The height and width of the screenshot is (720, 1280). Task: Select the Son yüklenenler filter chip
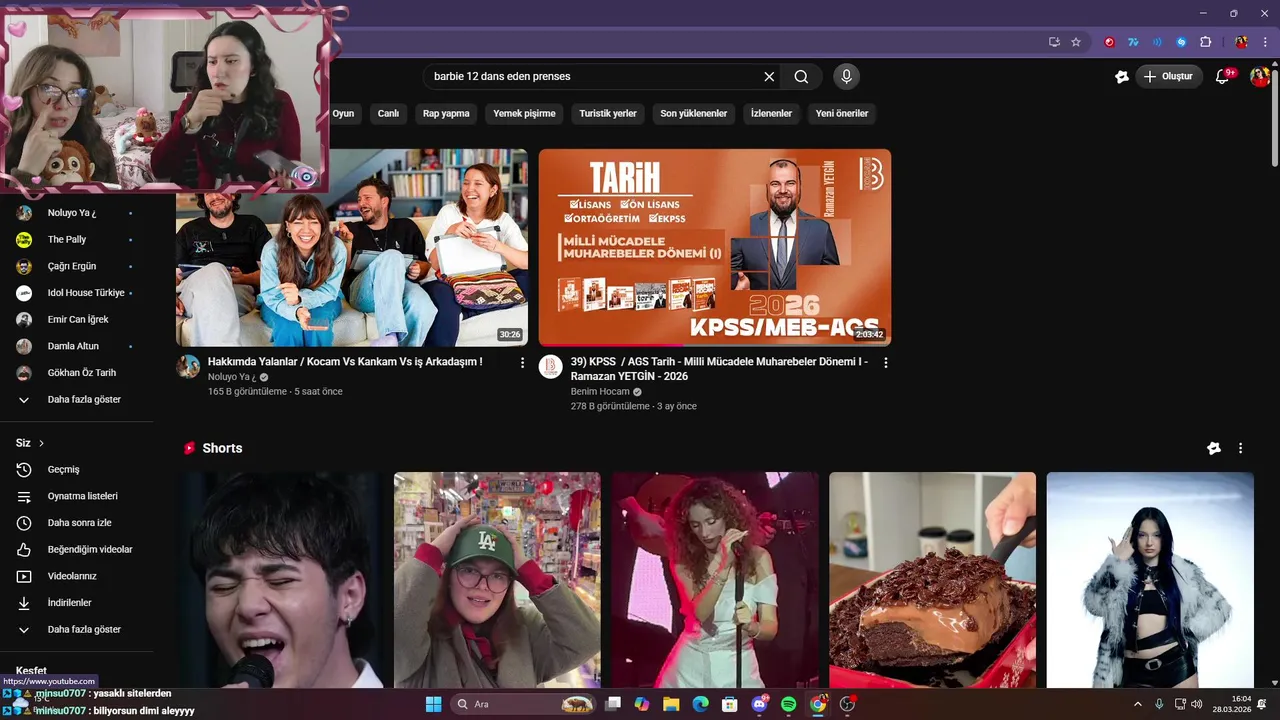(693, 113)
